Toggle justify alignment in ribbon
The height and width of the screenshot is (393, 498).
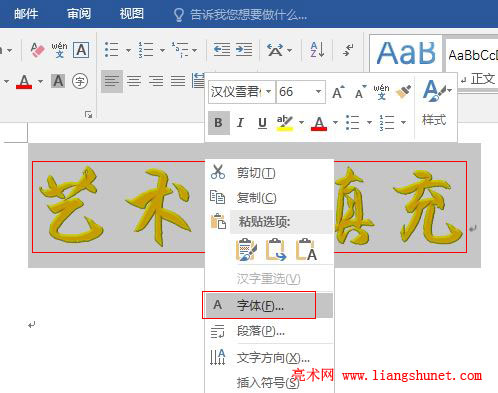click(x=178, y=81)
